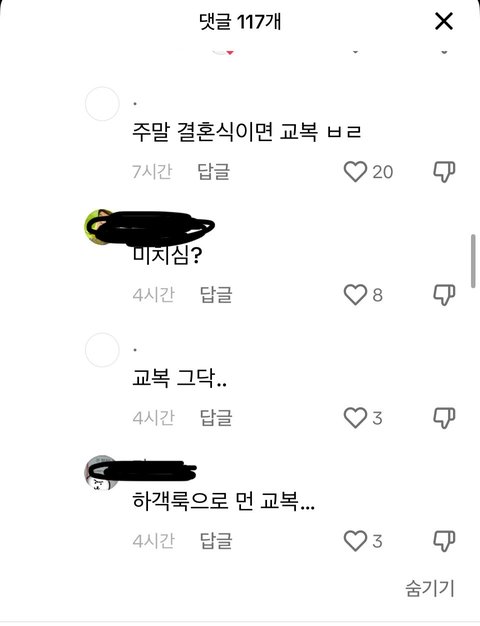
Task: Open profile picture of first commenter
Action: pos(102,104)
